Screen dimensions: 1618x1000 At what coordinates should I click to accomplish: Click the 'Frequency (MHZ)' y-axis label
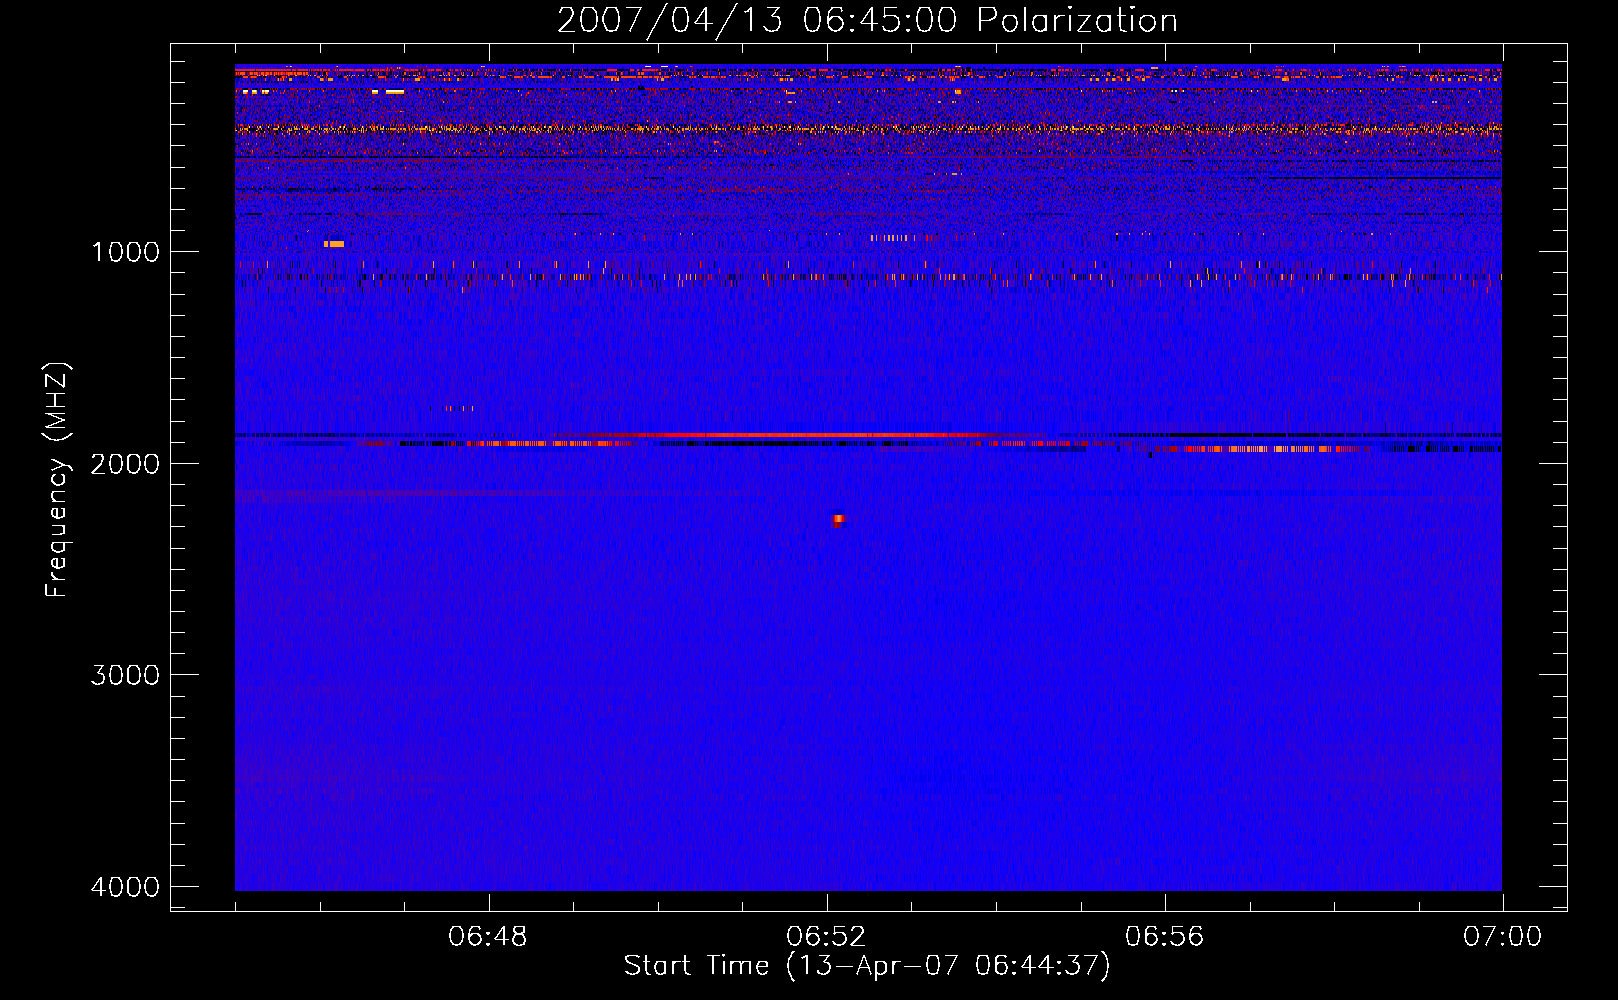tap(58, 480)
